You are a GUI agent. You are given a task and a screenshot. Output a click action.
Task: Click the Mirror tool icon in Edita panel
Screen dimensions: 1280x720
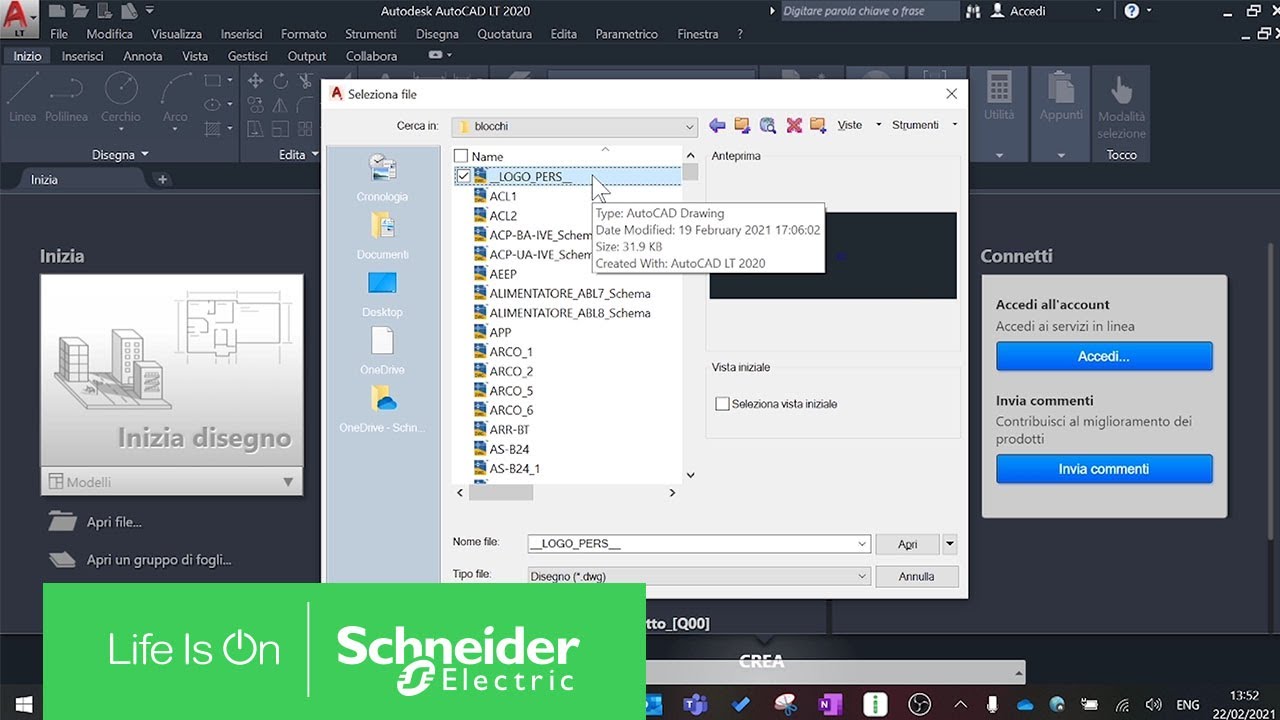280,105
